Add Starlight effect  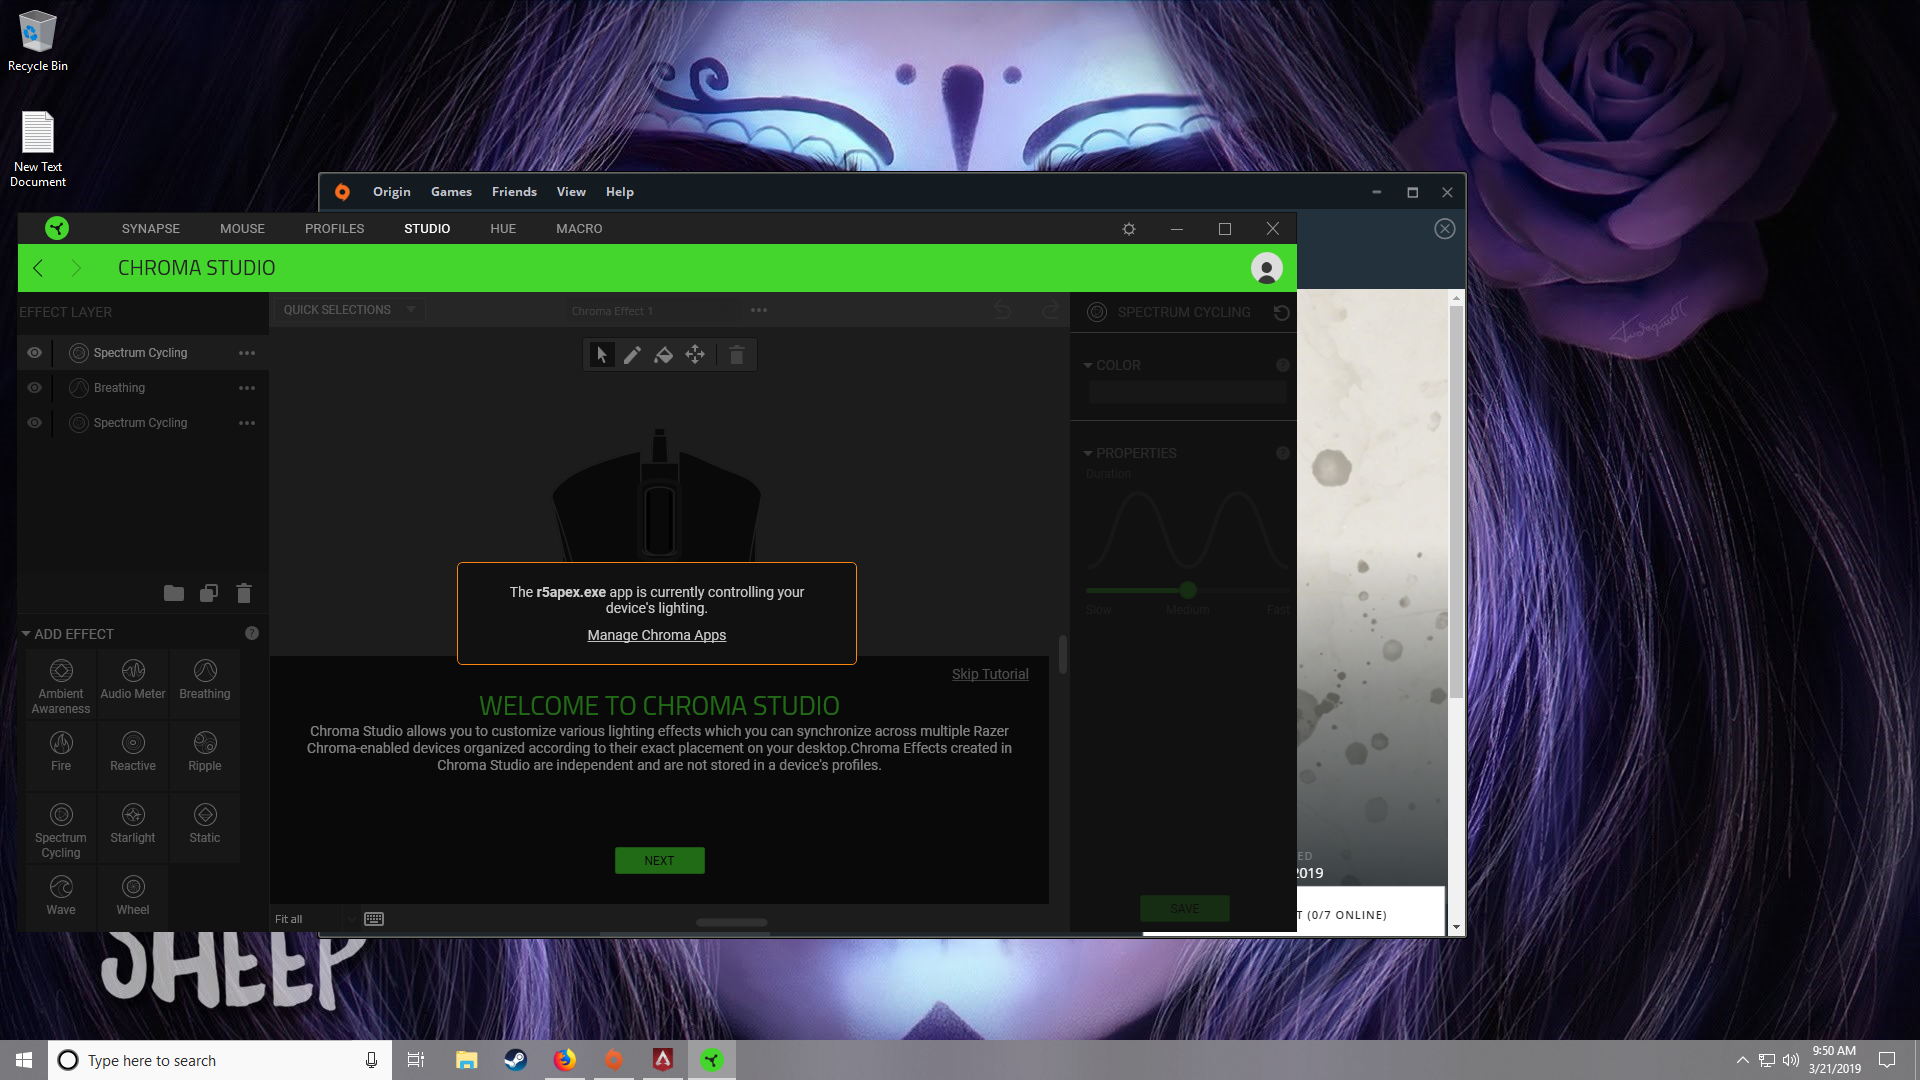click(x=133, y=829)
